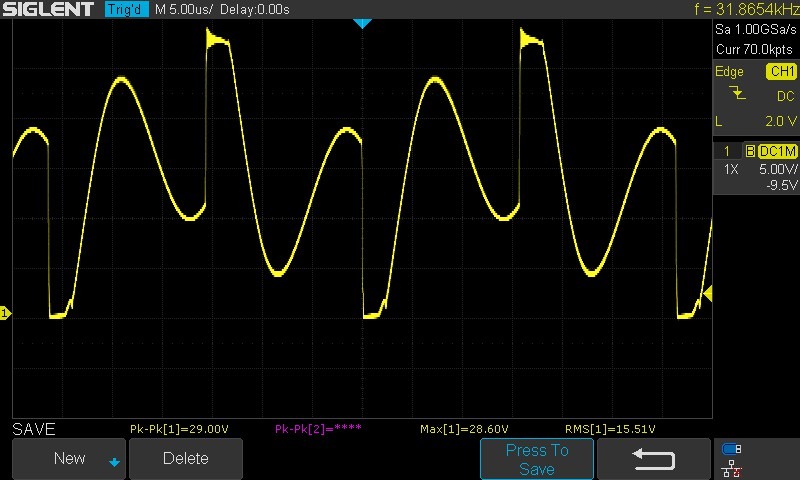The image size is (800, 480).
Task: Click the CH1 trigger source badge
Action: pyautogui.click(x=781, y=71)
